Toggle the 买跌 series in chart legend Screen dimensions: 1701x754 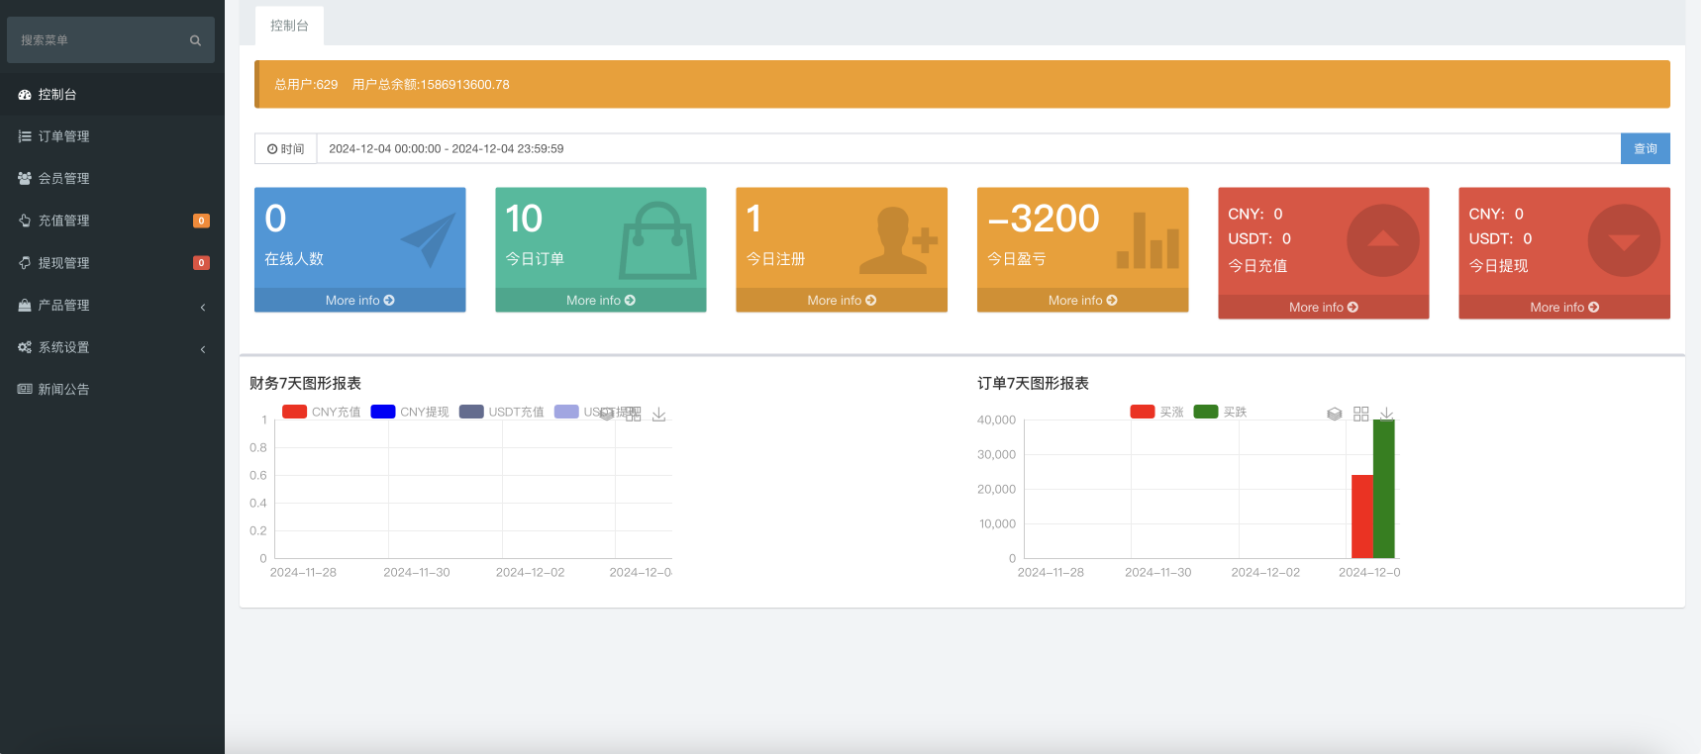1220,412
